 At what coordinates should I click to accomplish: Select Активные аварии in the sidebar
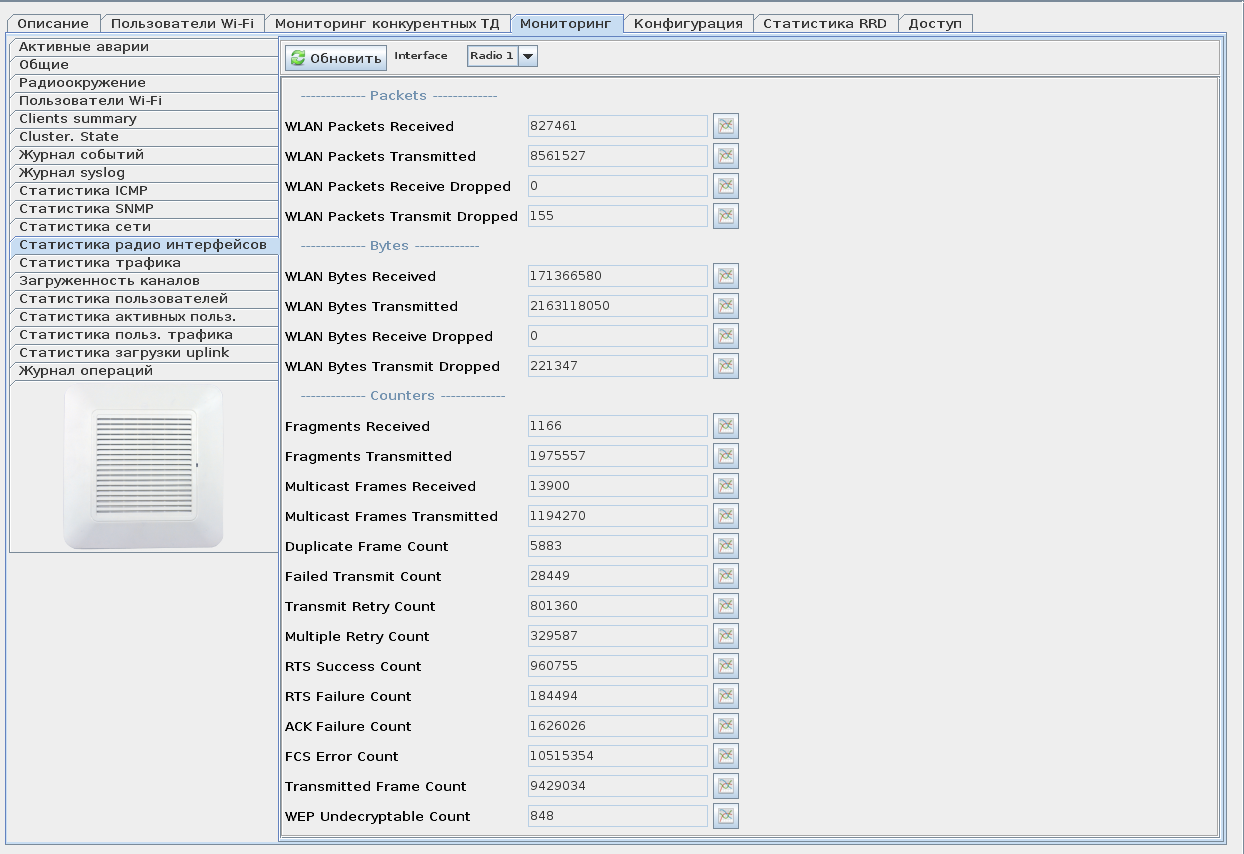pyautogui.click(x=84, y=47)
